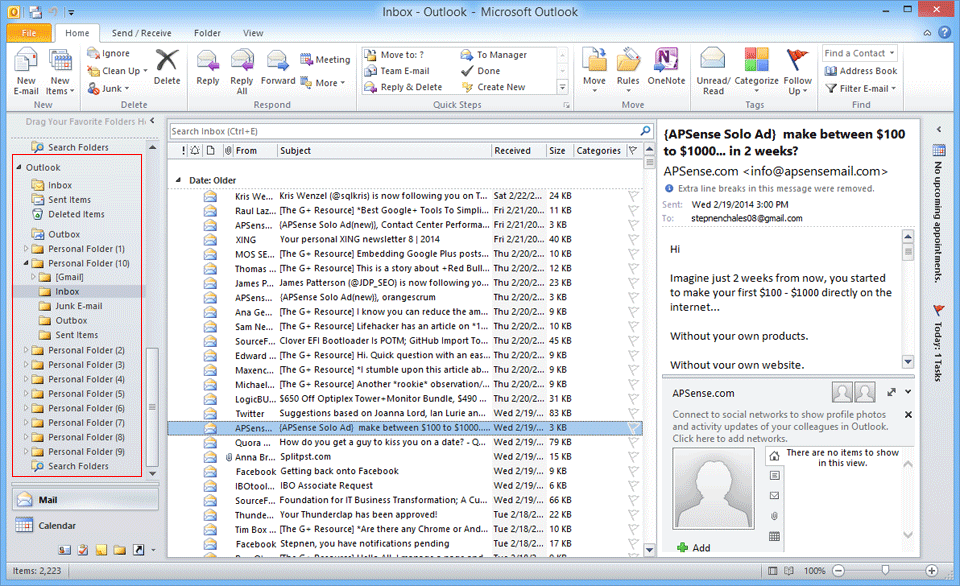Close the social networks info message
Image resolution: width=960 pixels, height=586 pixels.
pyautogui.click(x=909, y=415)
